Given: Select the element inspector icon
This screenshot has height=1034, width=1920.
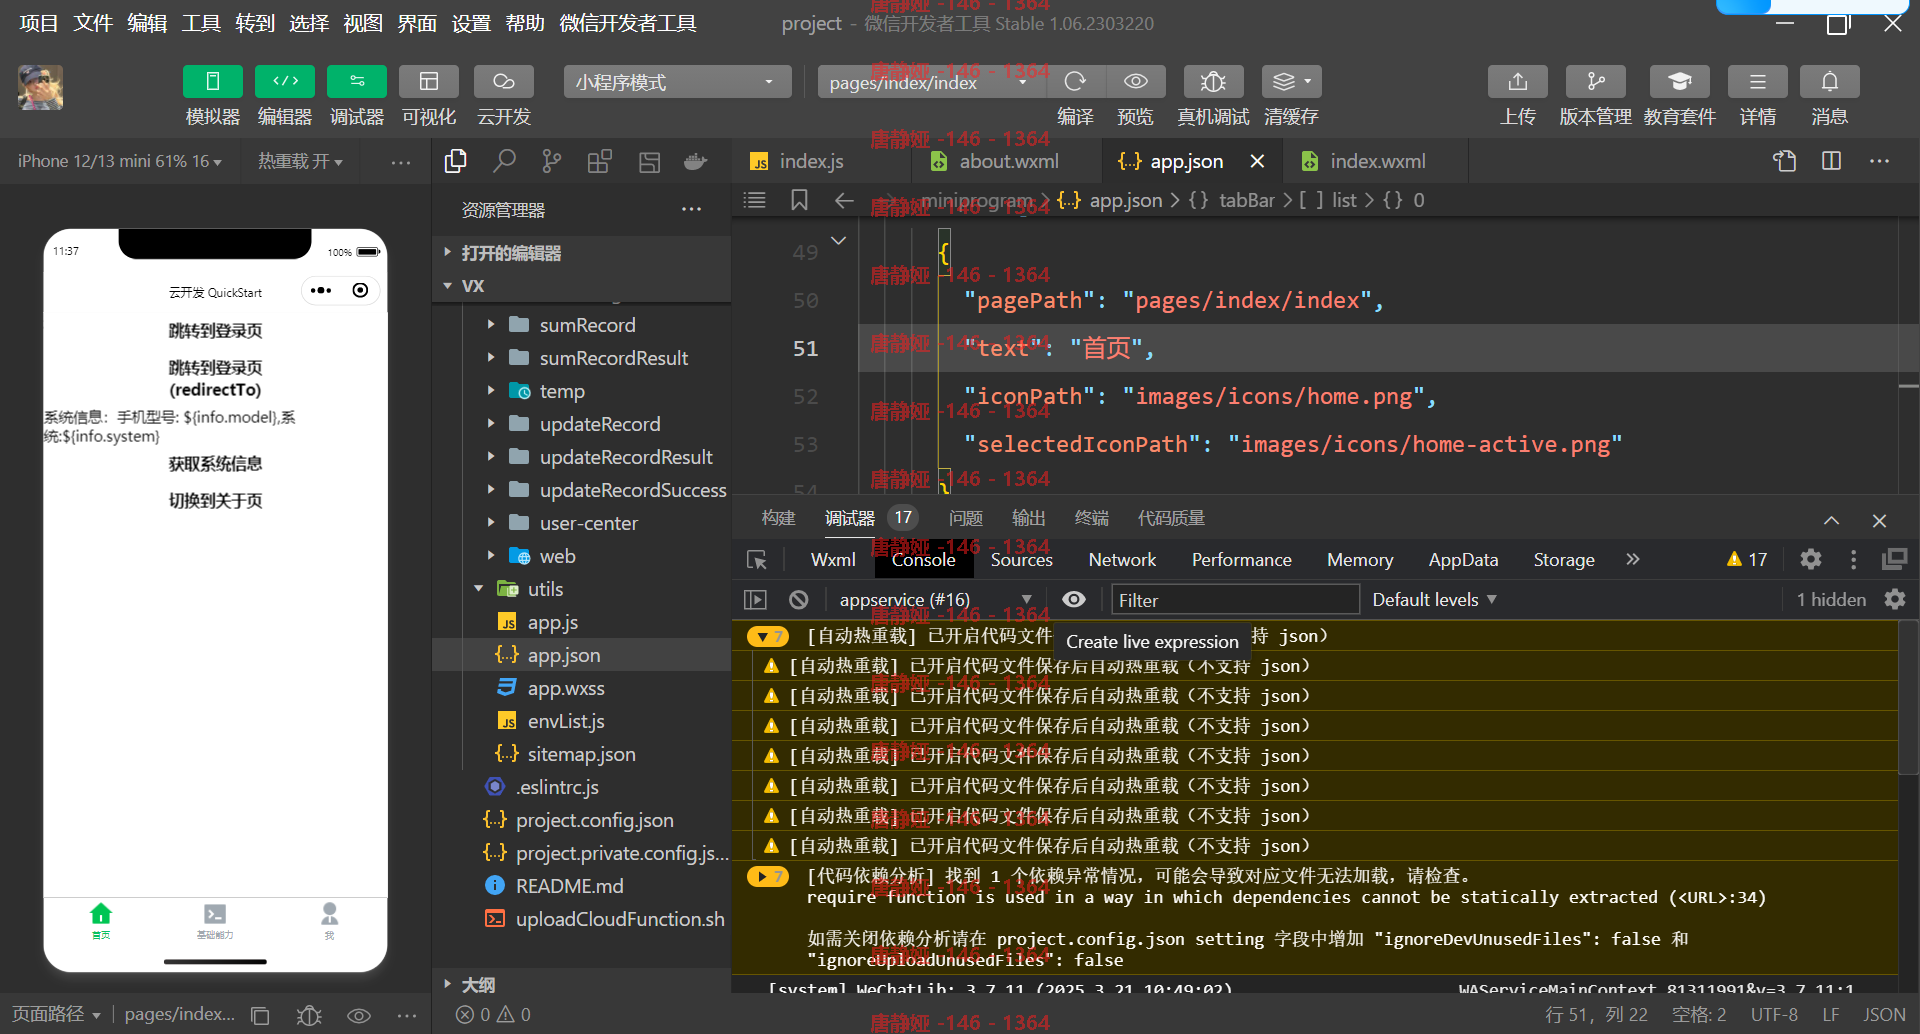Looking at the screenshot, I should [x=757, y=560].
